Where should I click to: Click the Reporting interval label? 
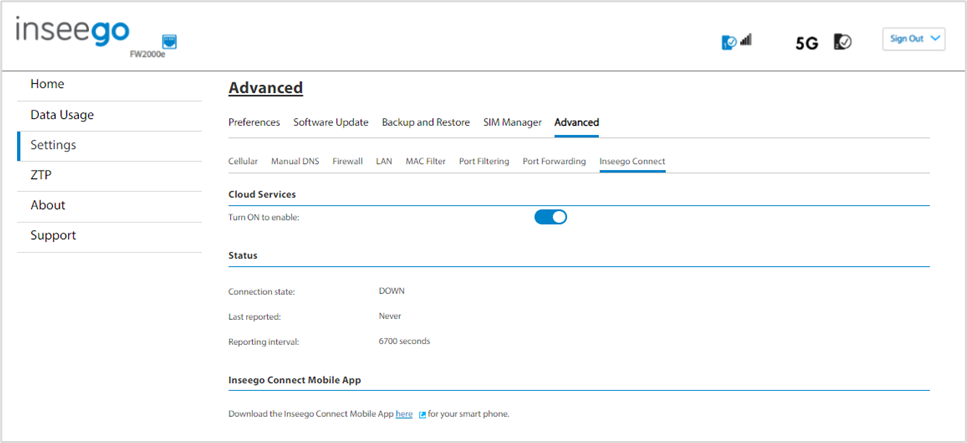(263, 342)
